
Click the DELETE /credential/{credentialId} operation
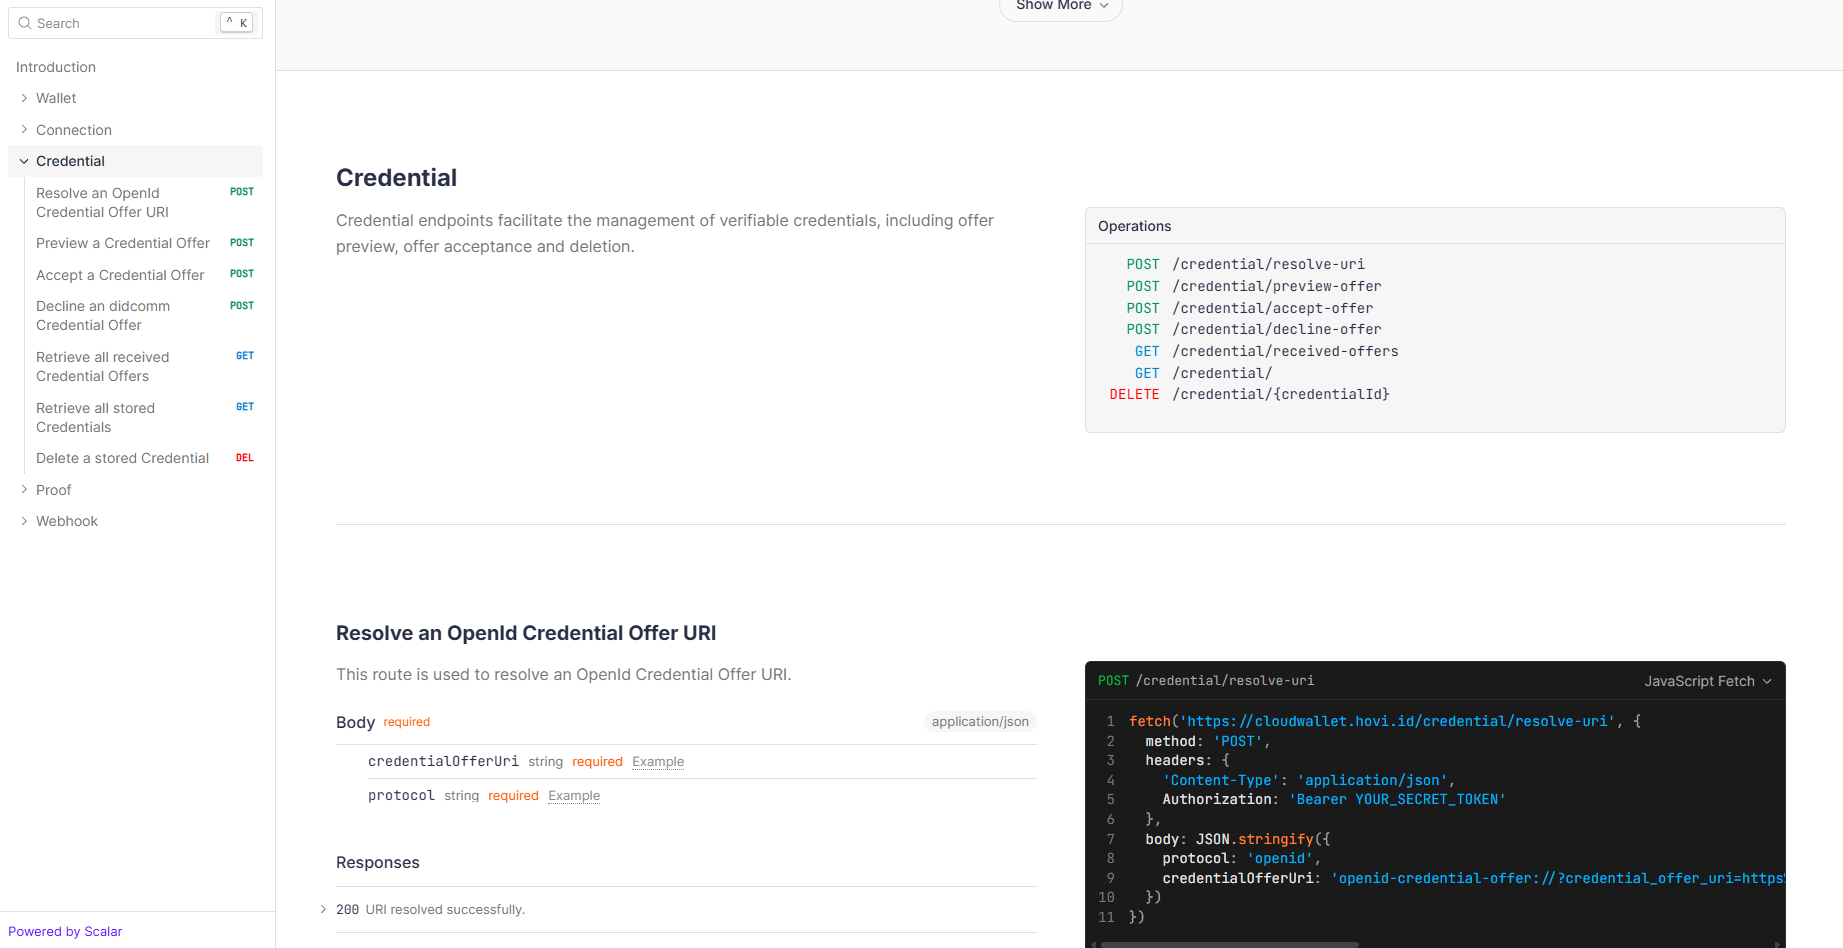click(1280, 394)
